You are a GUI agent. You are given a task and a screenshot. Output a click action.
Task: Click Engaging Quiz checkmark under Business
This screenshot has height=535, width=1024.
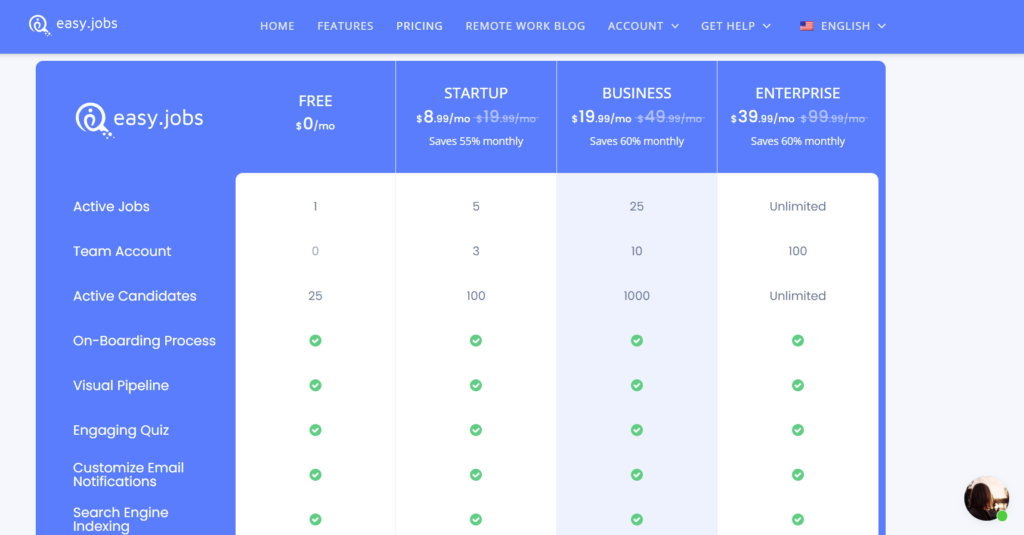637,430
